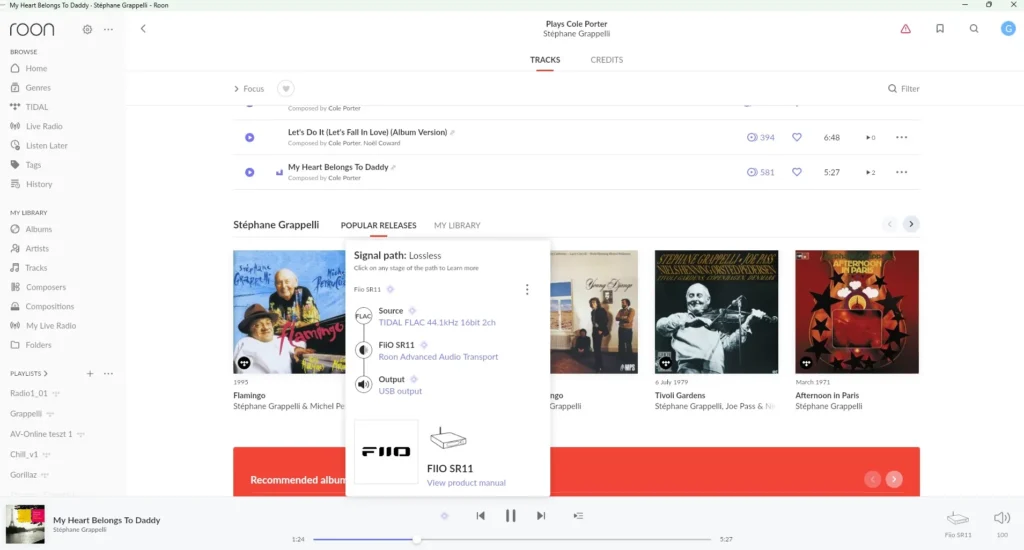The image size is (1024, 550).
Task: Expand the Focus options
Action: [x=249, y=89]
